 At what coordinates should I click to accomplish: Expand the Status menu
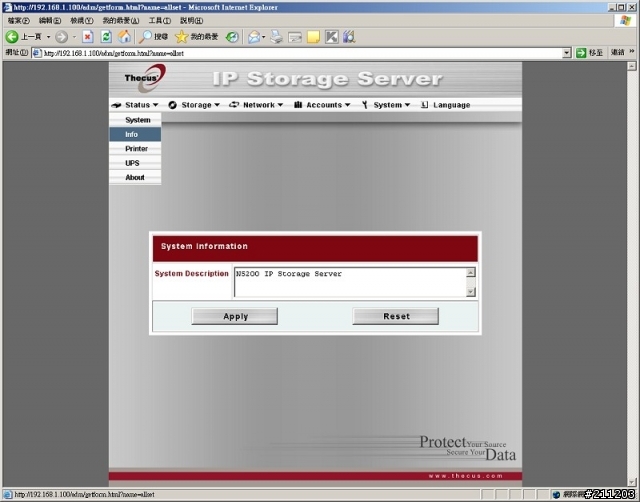(x=135, y=105)
